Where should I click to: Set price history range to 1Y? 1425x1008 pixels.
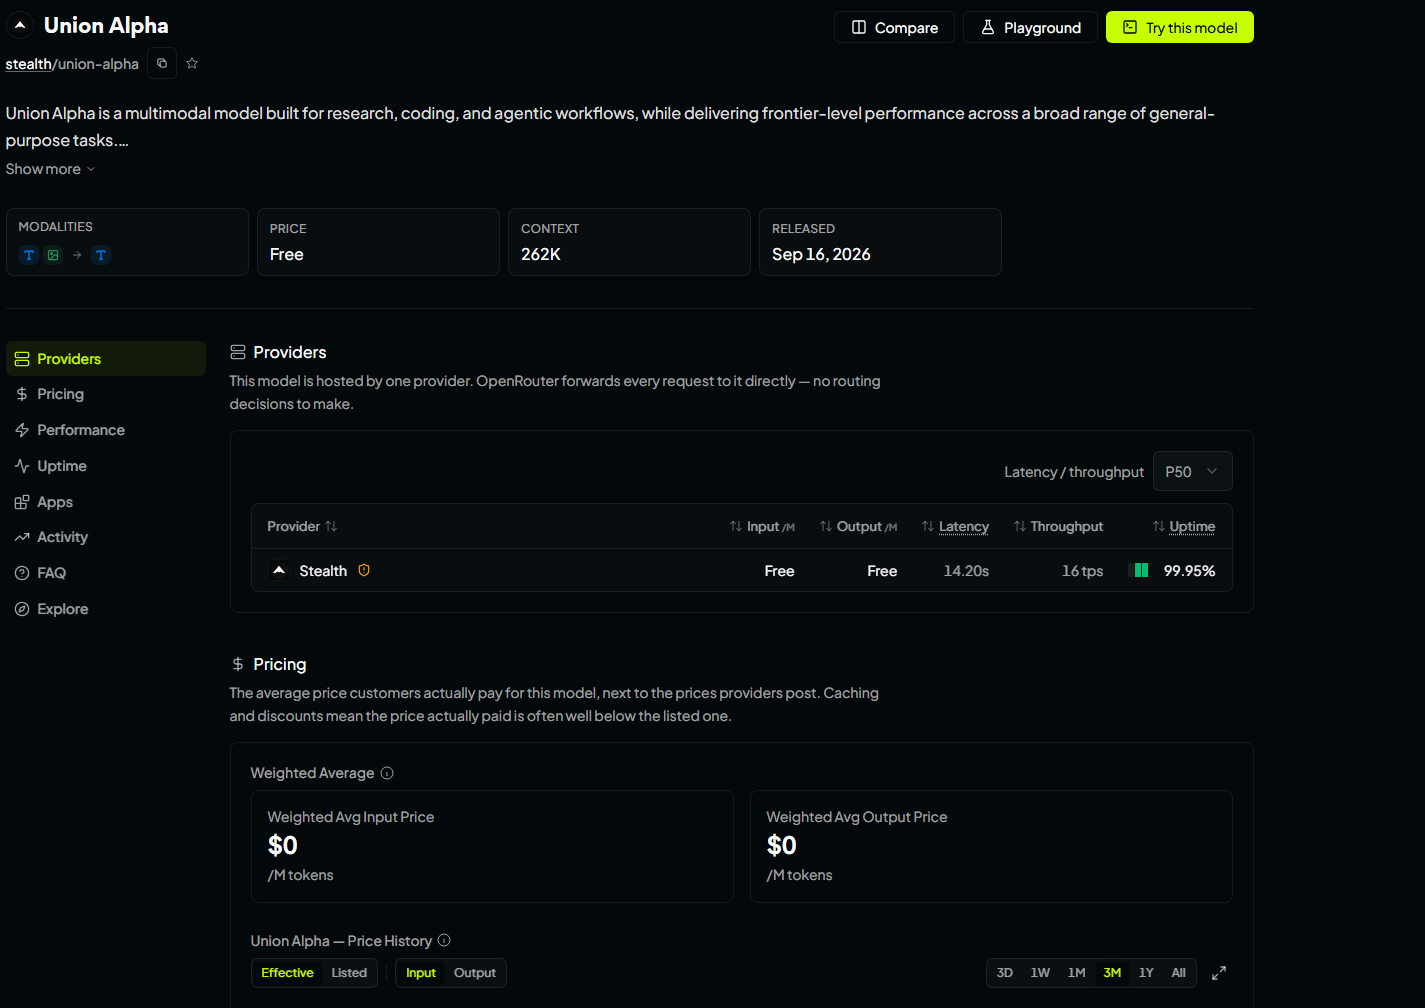1146,973
